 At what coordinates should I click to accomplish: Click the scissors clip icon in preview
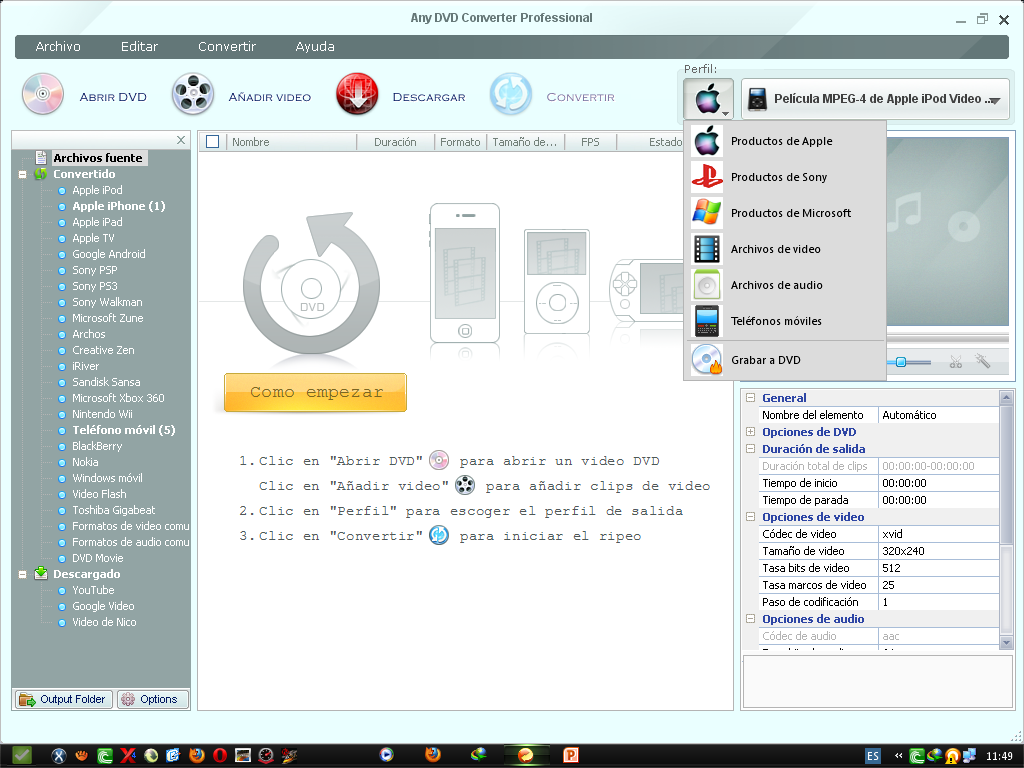(956, 362)
